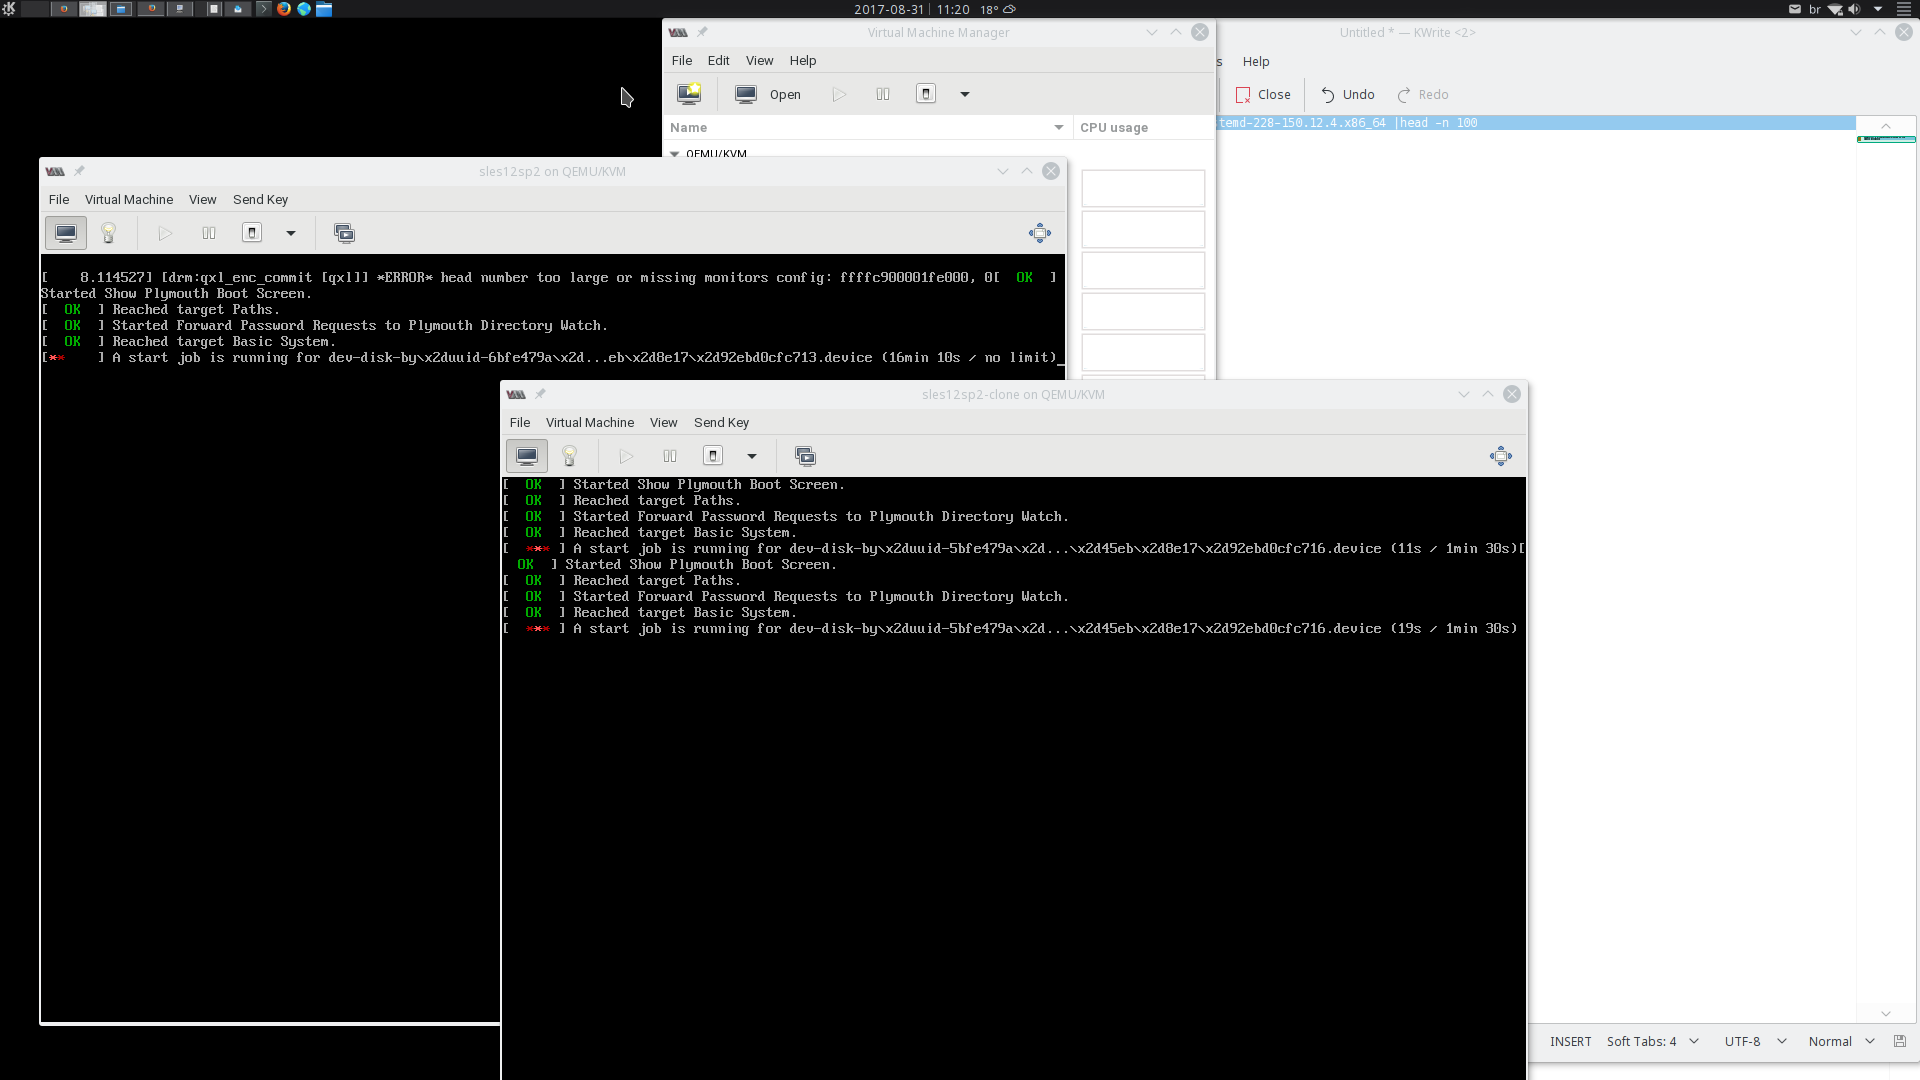1920x1080 pixels.
Task: Show hardware details lightbulb in sles12sp2-clone window
Action: [x=570, y=456]
